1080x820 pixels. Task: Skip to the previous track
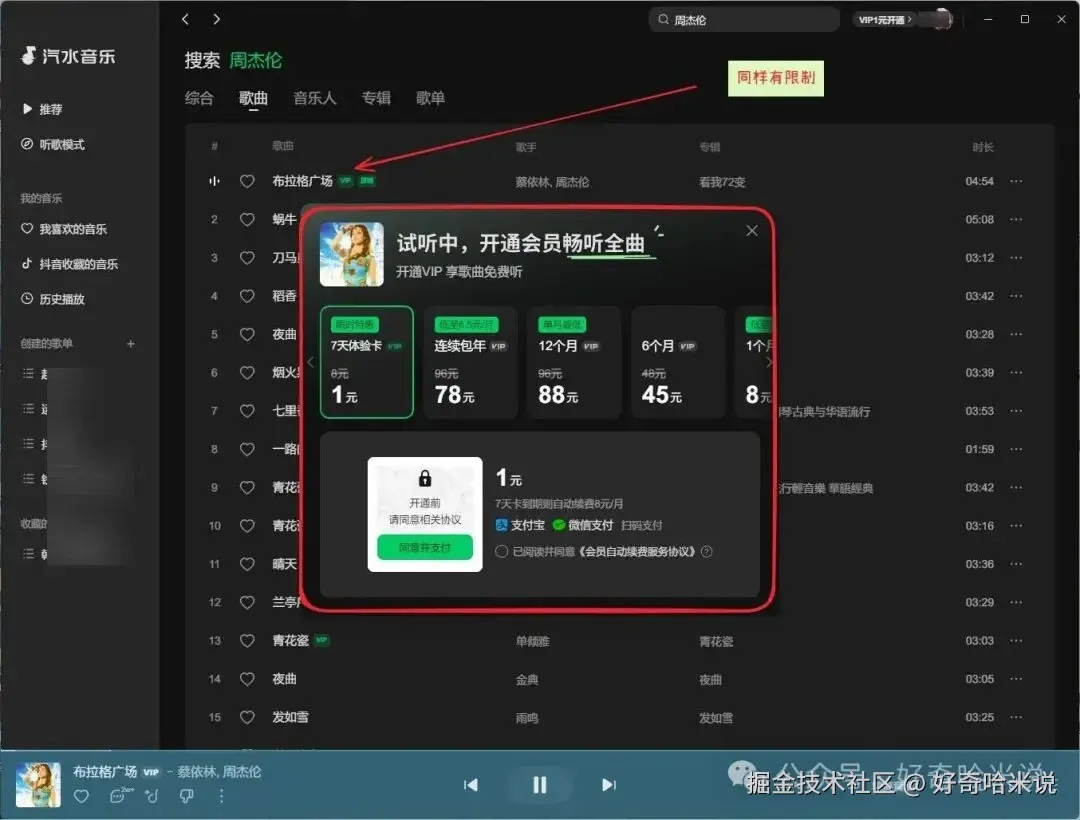471,785
